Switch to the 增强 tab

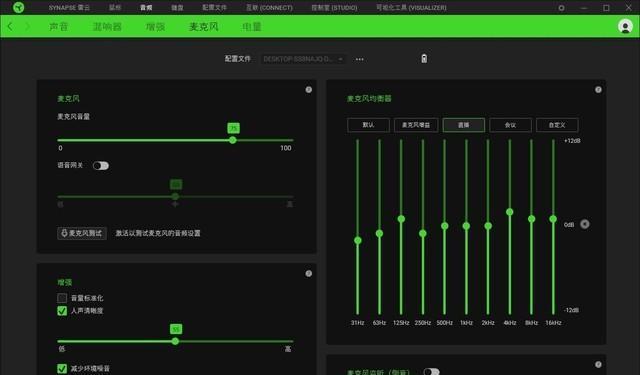click(156, 27)
